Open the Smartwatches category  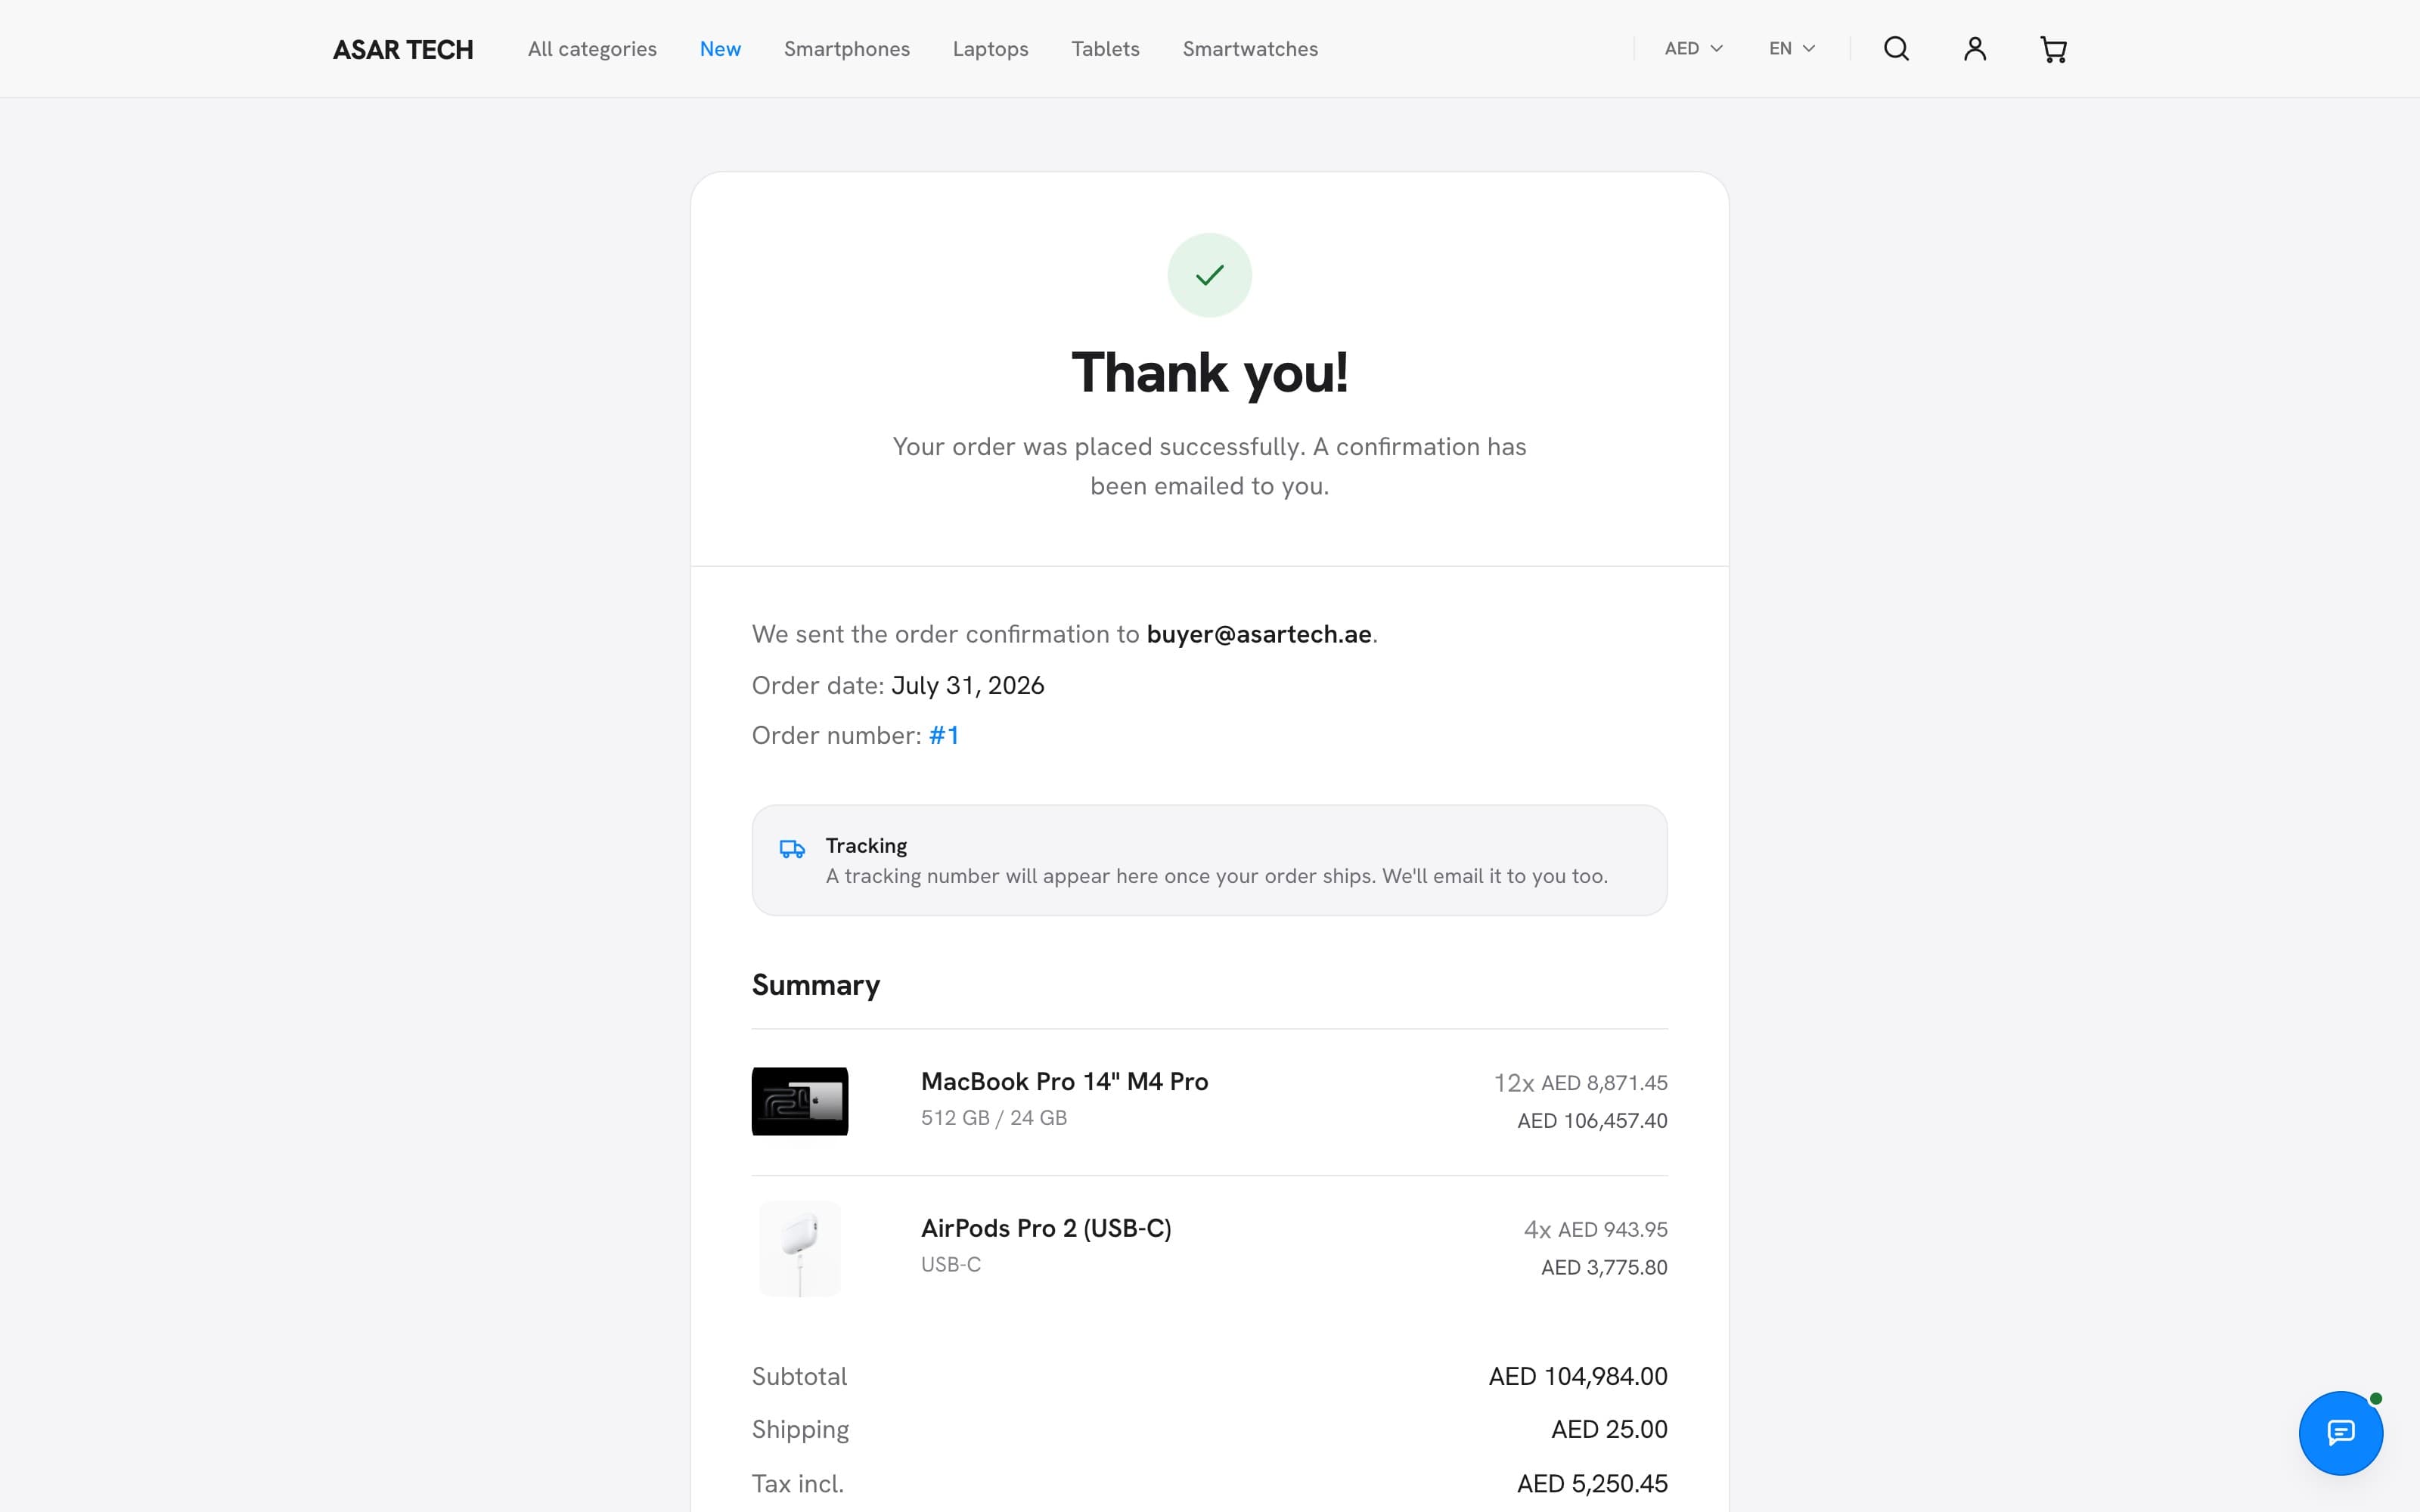[x=1250, y=49]
